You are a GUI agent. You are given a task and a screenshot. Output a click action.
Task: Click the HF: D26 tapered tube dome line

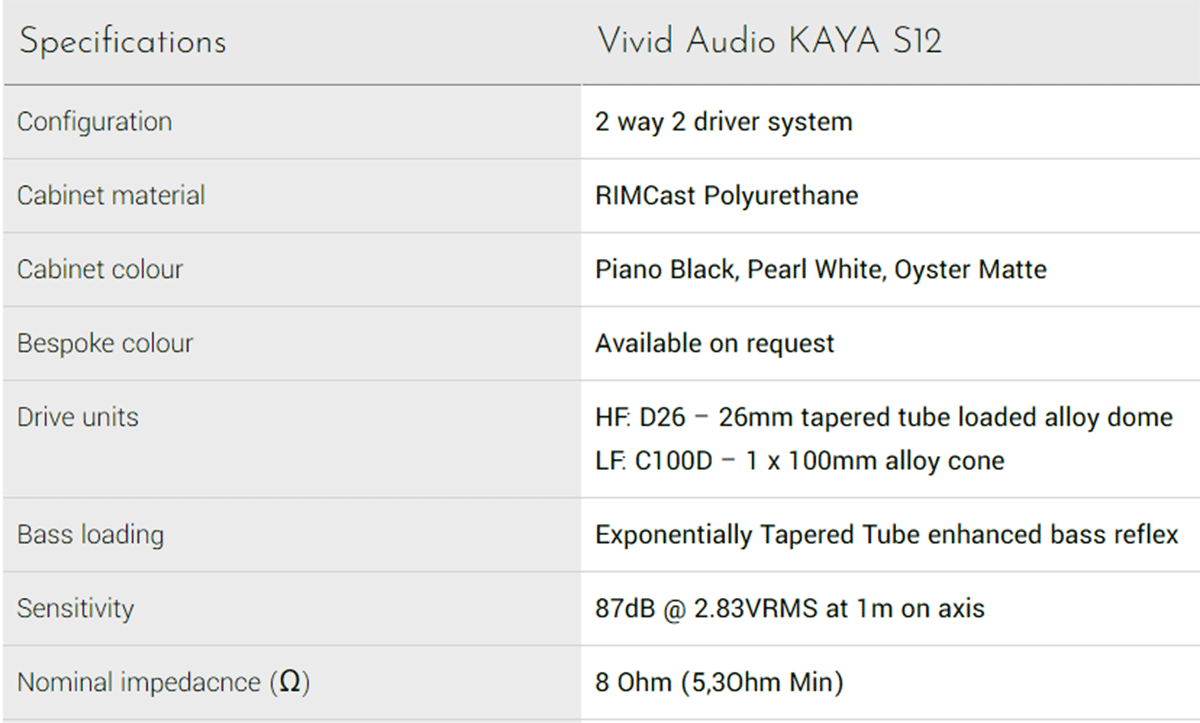(x=884, y=417)
